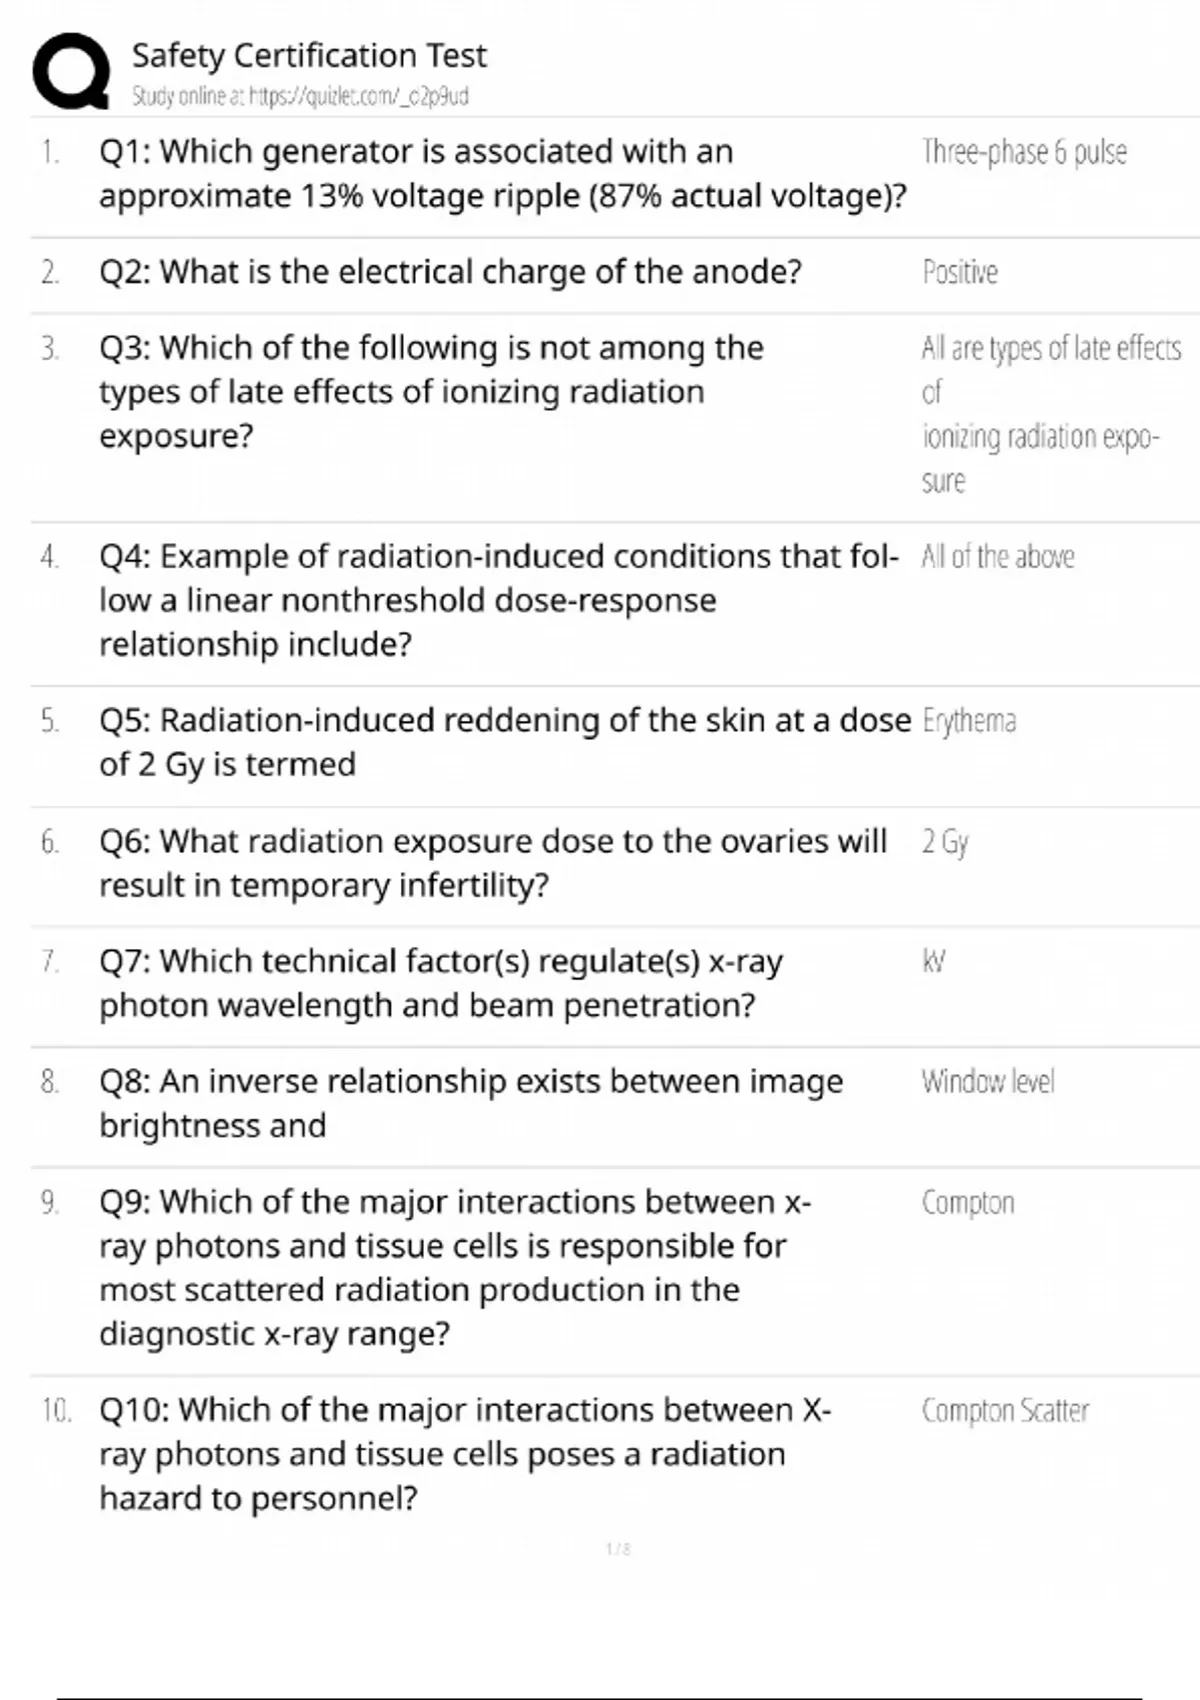Click the 1/8 page number indicator

pos(618,1549)
